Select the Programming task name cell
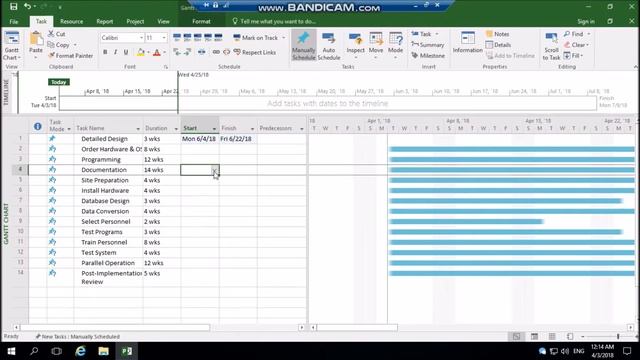 click(108, 160)
